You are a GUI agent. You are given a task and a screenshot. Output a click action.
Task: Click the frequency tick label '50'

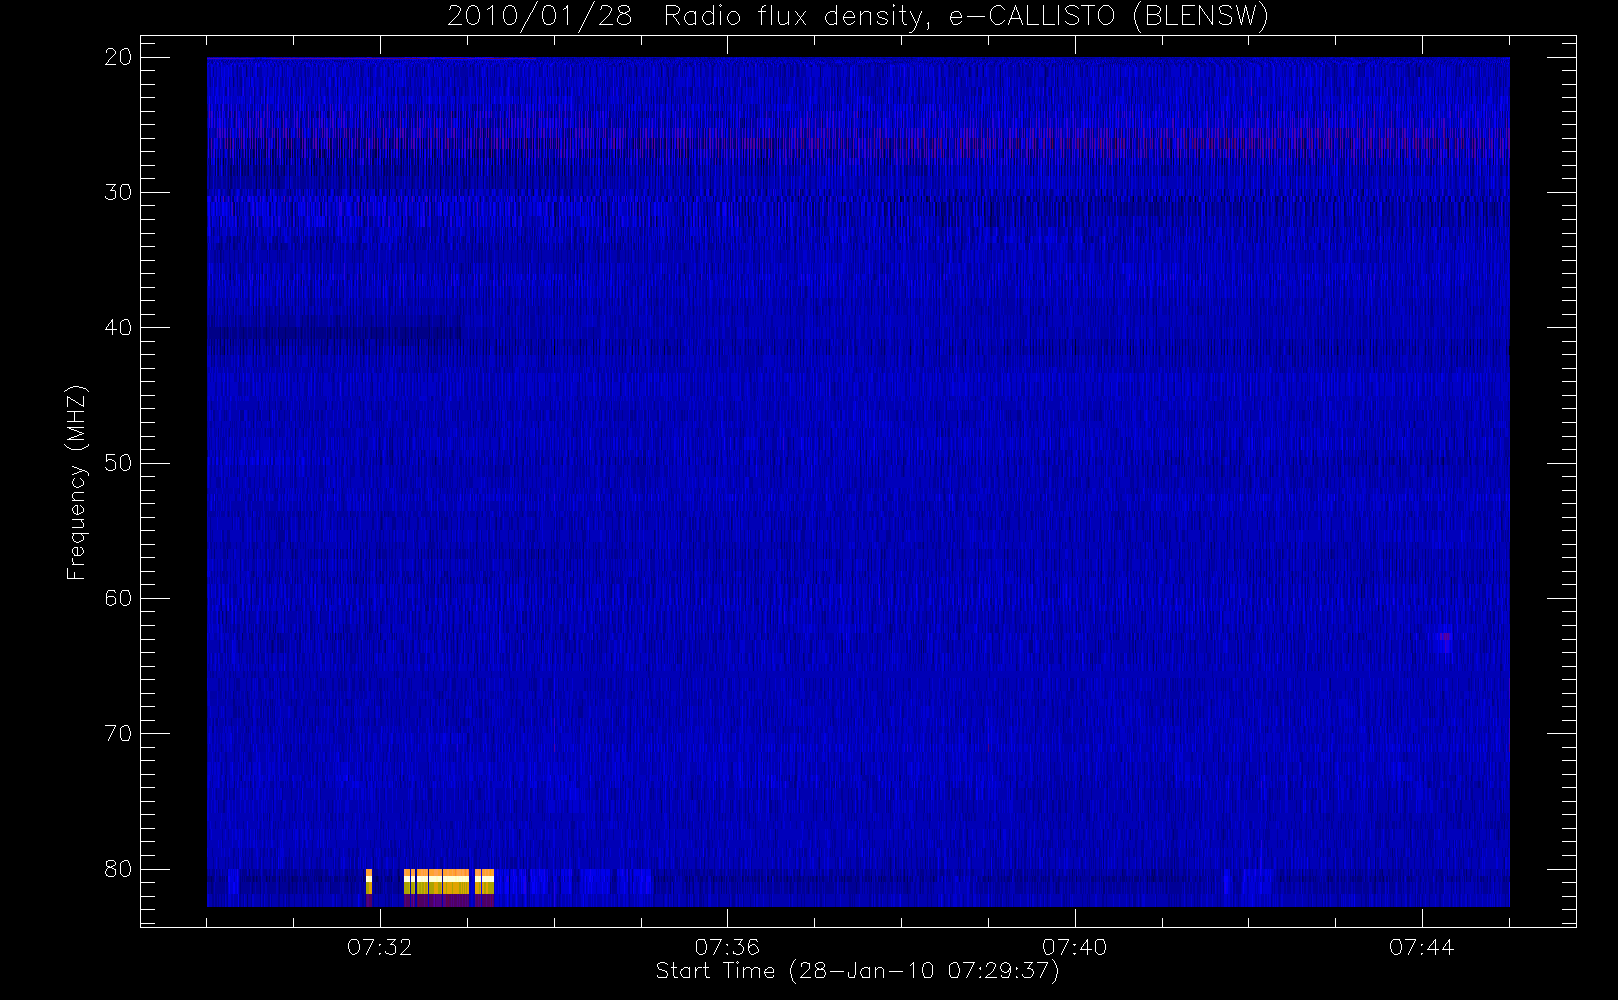119,463
